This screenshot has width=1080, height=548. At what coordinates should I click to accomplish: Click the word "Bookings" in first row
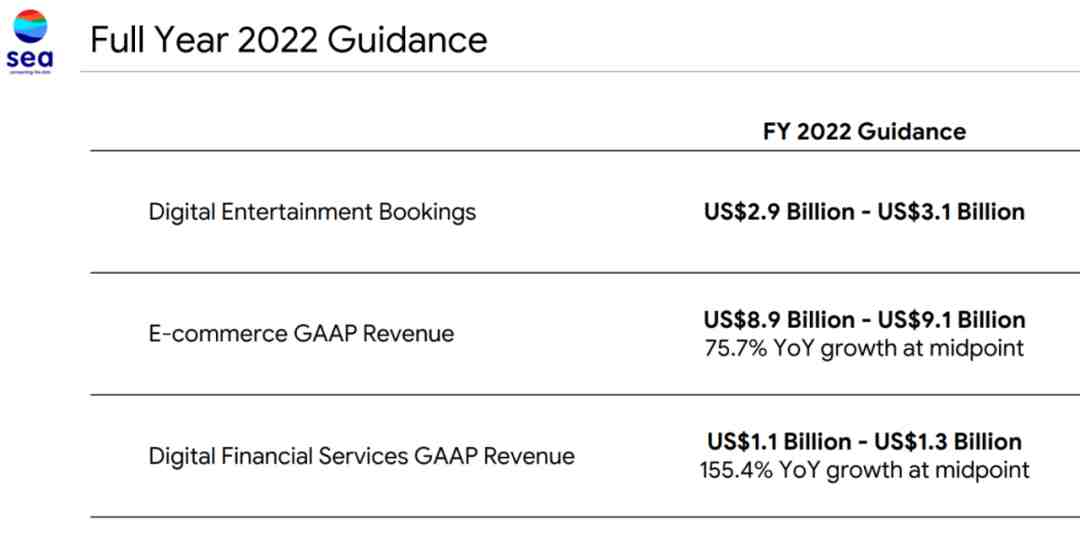click(427, 211)
